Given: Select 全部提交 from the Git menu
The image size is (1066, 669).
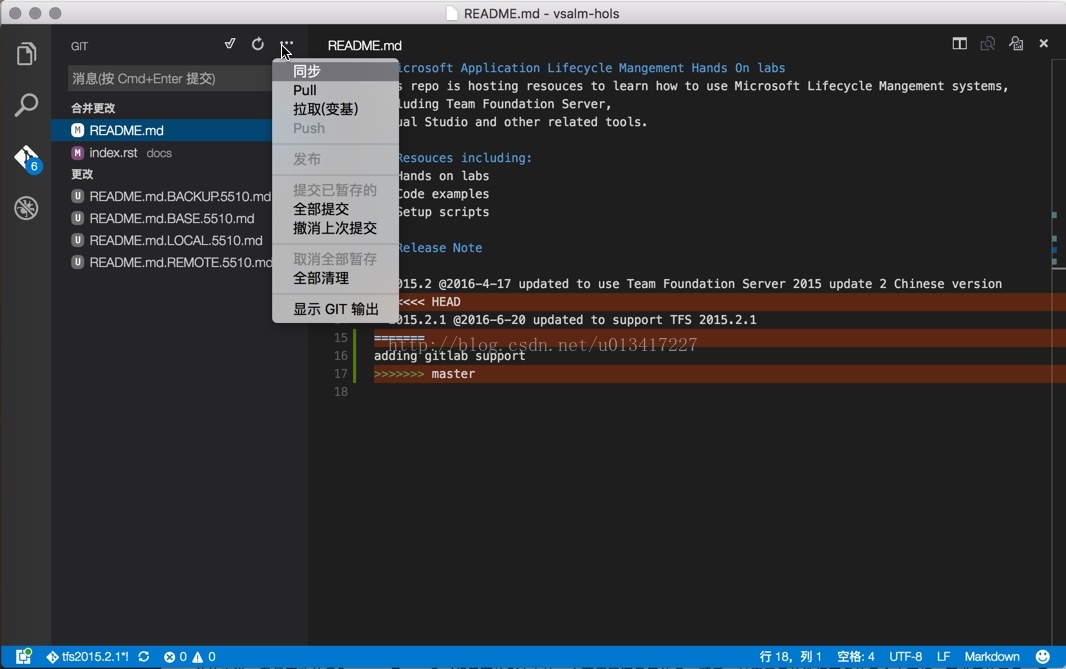Looking at the screenshot, I should [335, 209].
